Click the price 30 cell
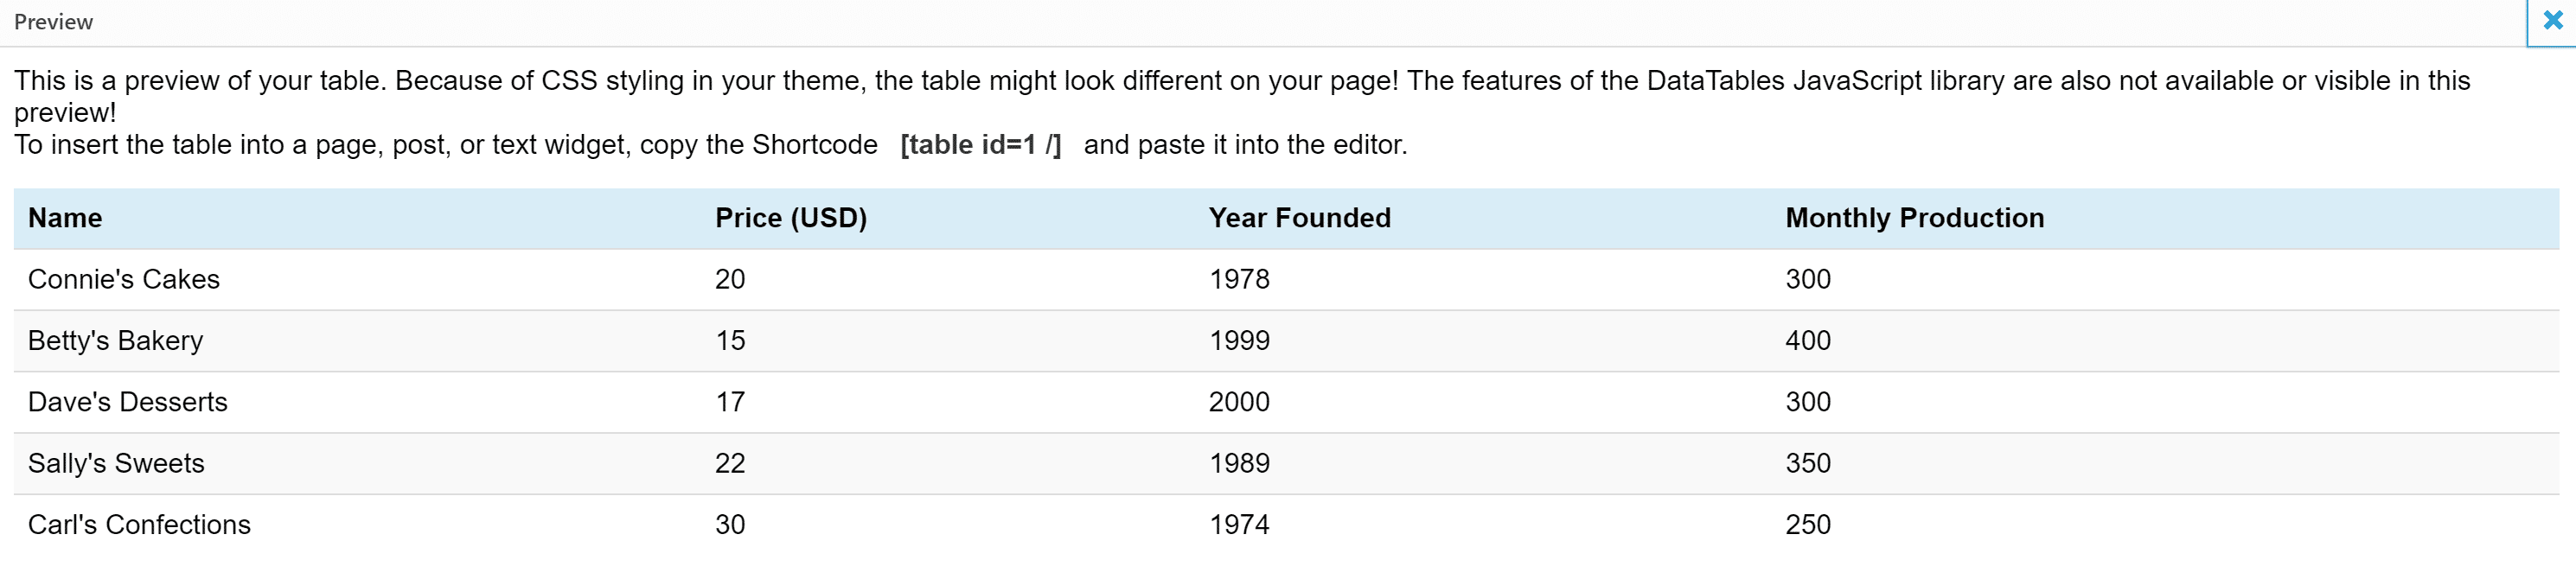This screenshot has height=579, width=2576. point(730,525)
